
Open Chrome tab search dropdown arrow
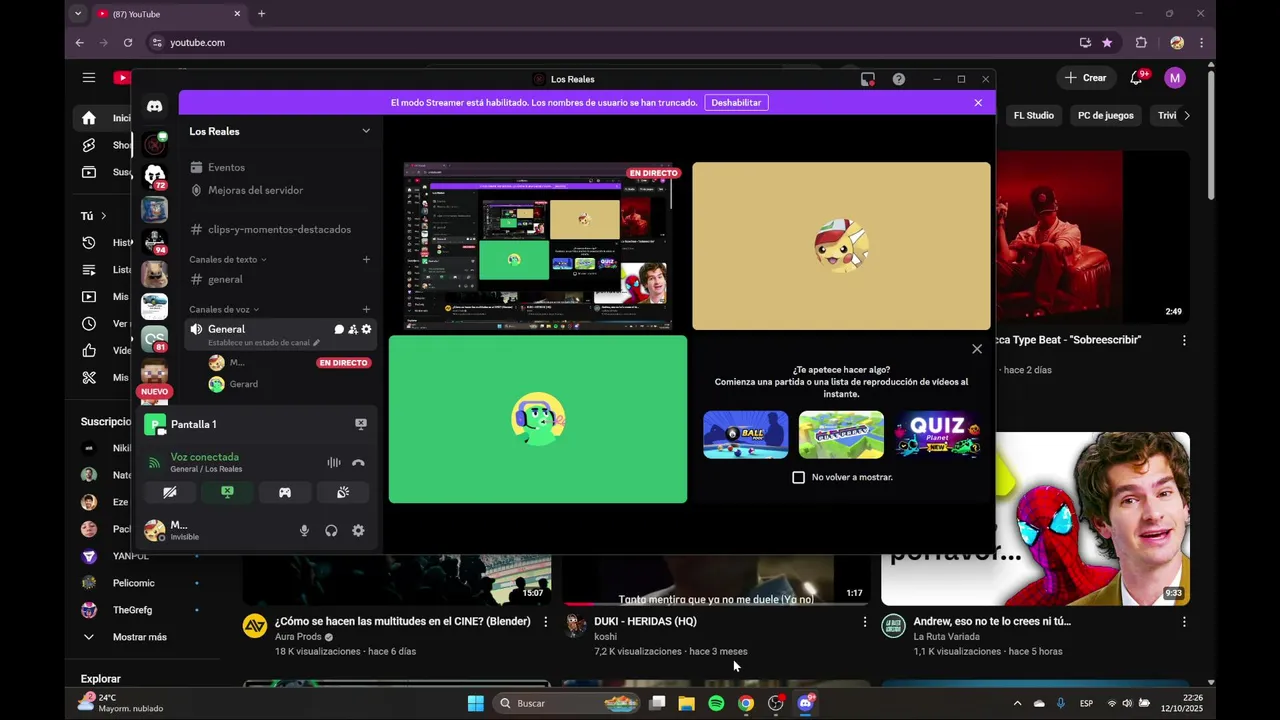pos(78,14)
